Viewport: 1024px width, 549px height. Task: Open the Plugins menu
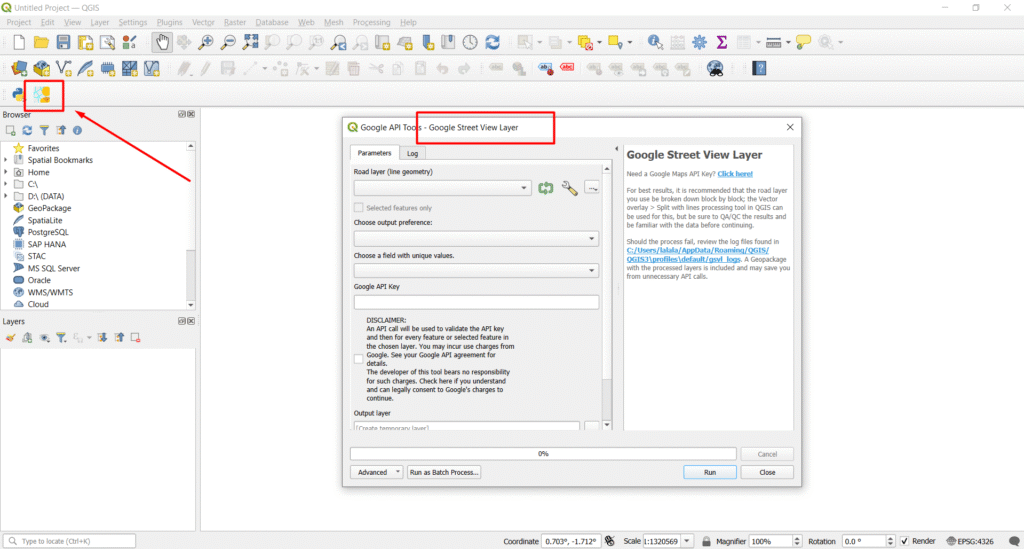[169, 22]
